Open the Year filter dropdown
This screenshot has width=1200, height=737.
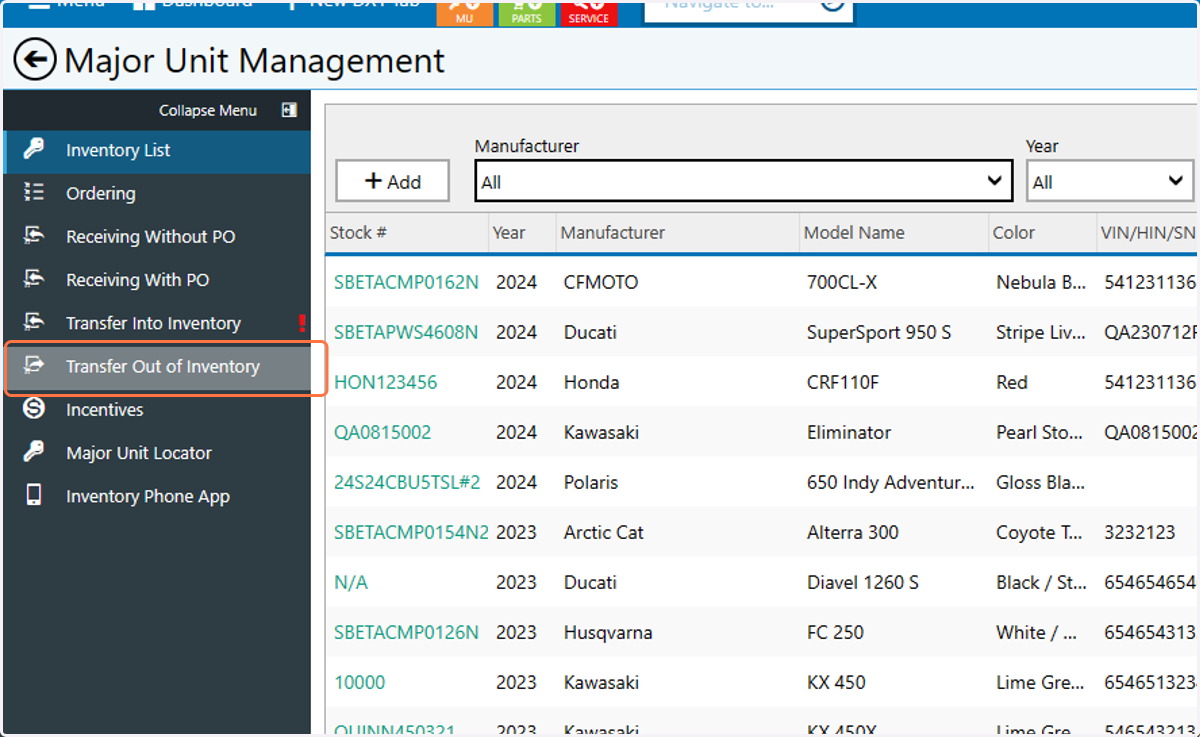(x=1110, y=182)
